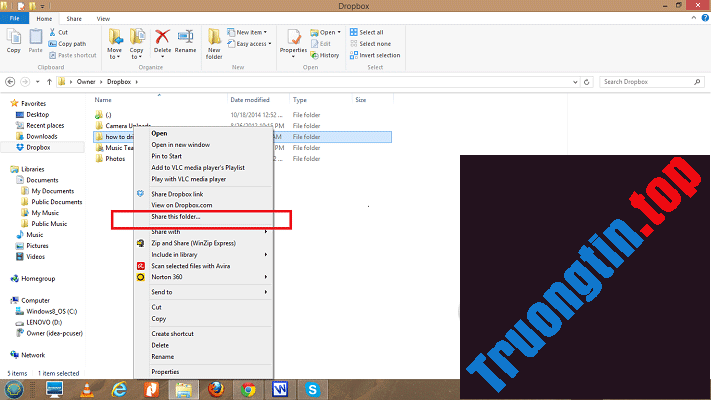Open recent locations dropdown arrow

pyautogui.click(x=37, y=82)
